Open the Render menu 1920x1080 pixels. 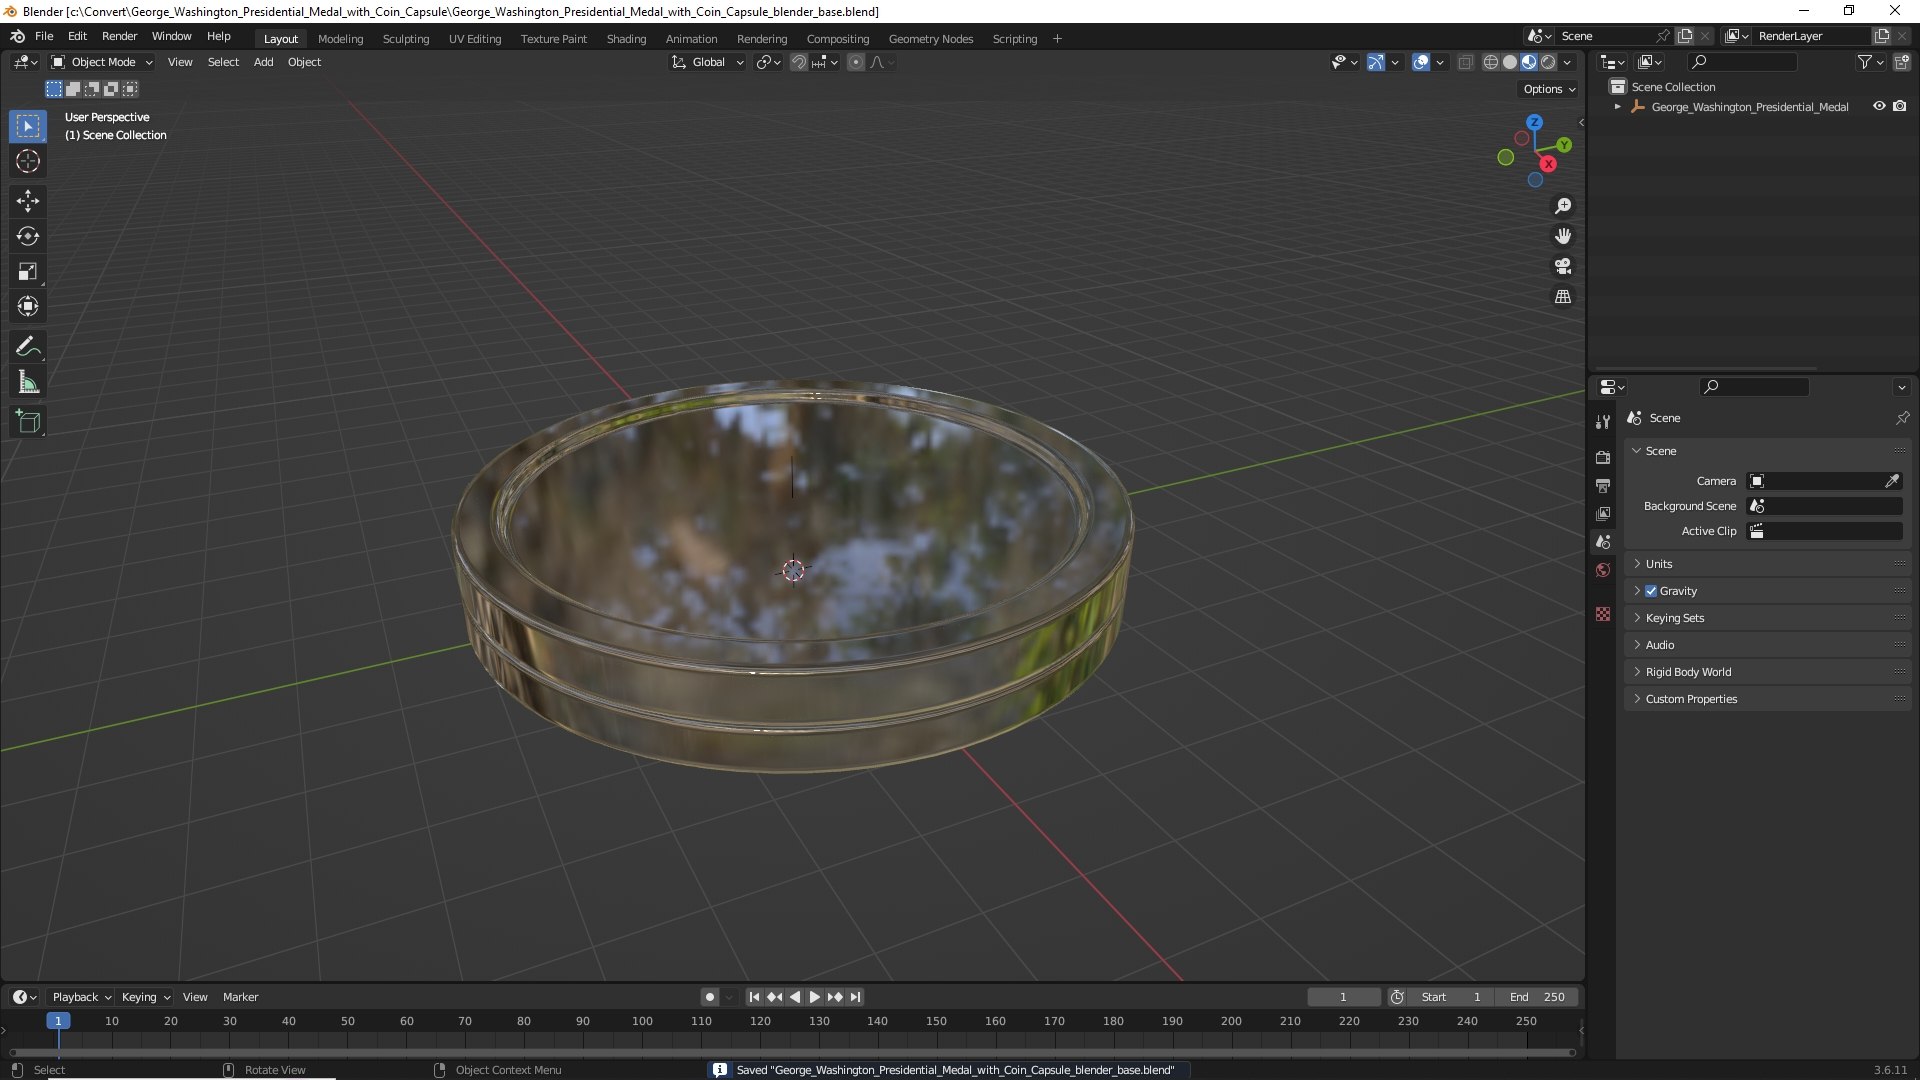[119, 36]
